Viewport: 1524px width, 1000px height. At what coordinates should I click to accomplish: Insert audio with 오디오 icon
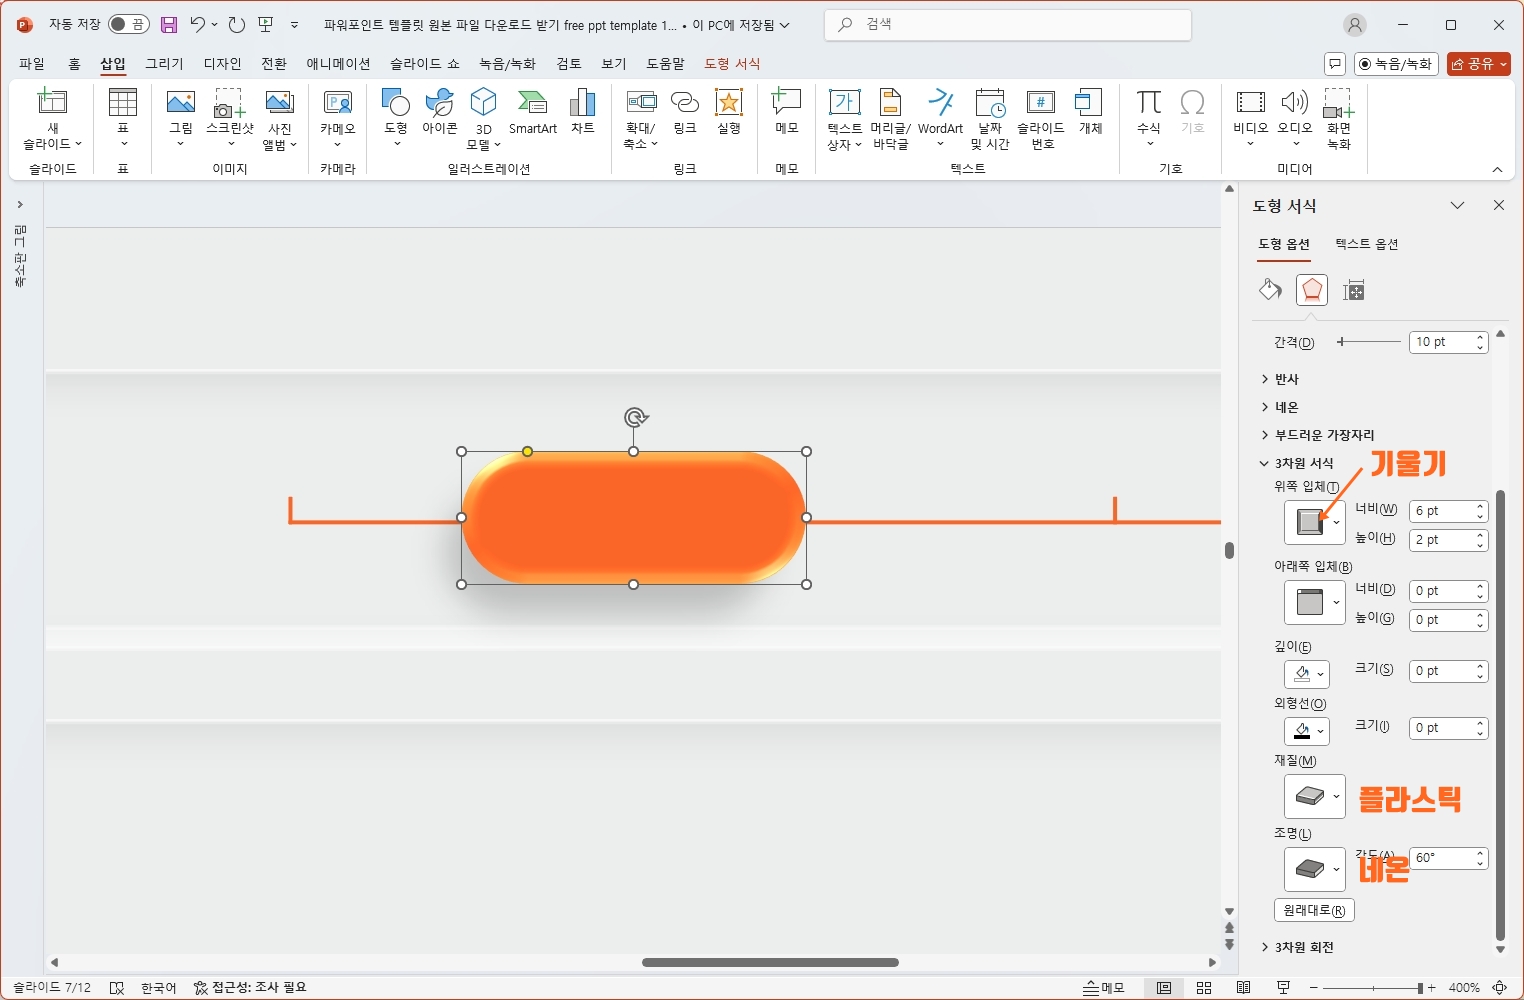1295,118
